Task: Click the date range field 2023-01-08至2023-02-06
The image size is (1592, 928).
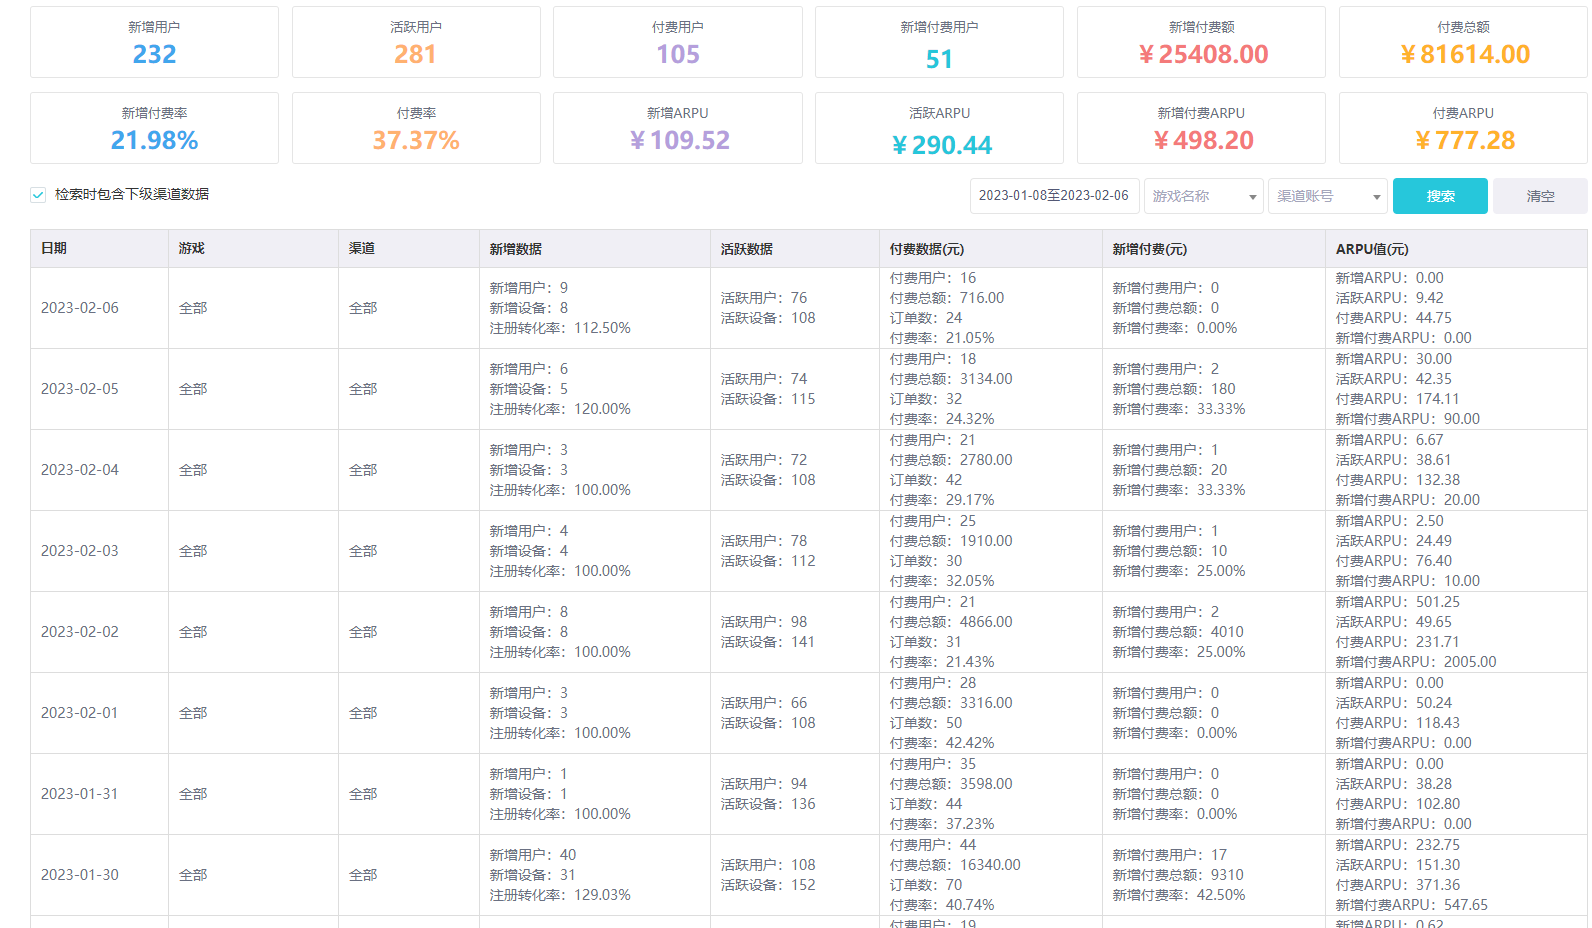Action: 1053,196
